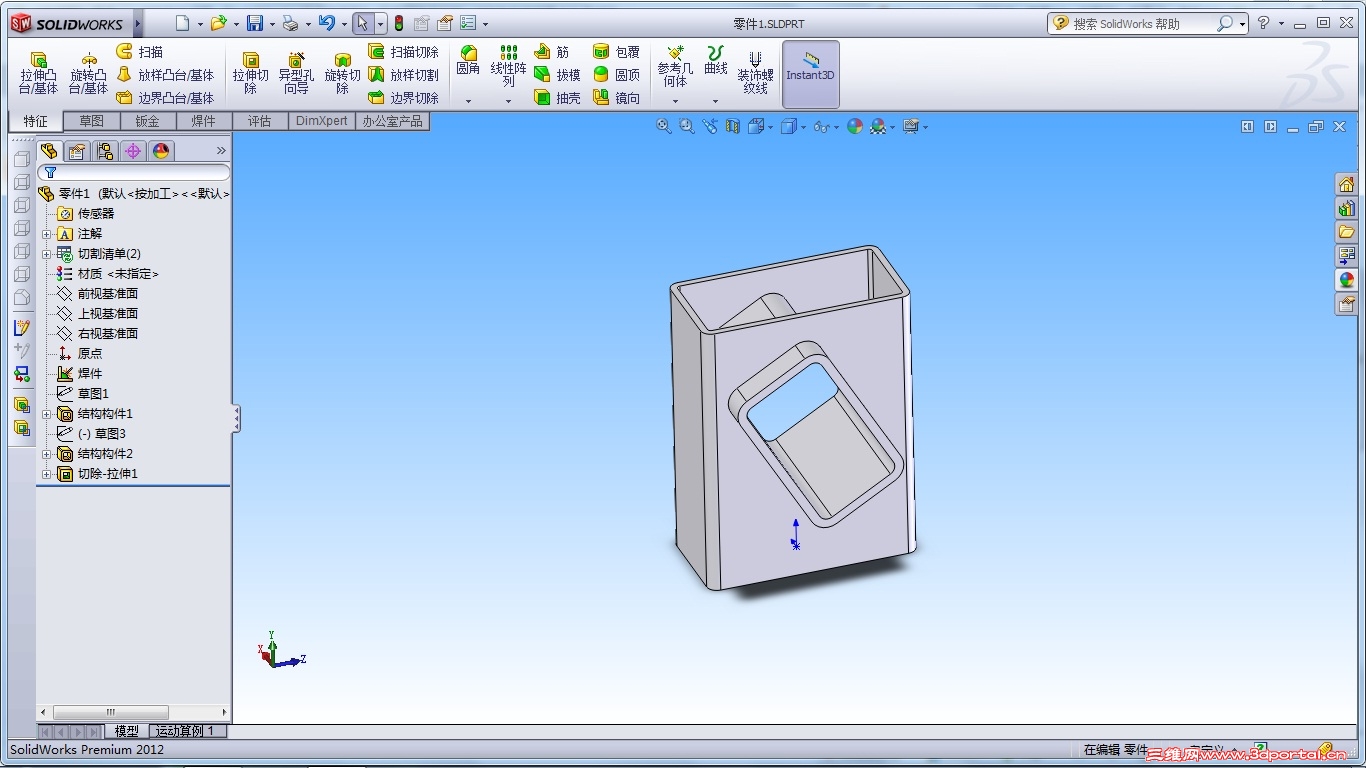Open the DisplayManager panel tab
Screen dimensions: 1366x768
[161, 151]
